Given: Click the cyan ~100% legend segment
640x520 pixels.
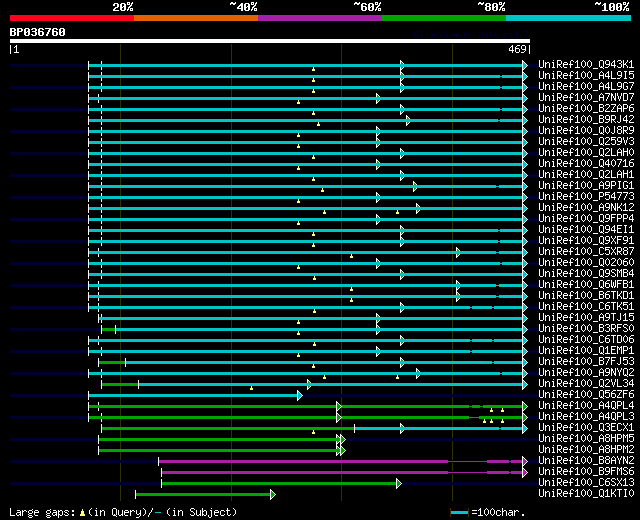Looking at the screenshot, I should click(568, 18).
